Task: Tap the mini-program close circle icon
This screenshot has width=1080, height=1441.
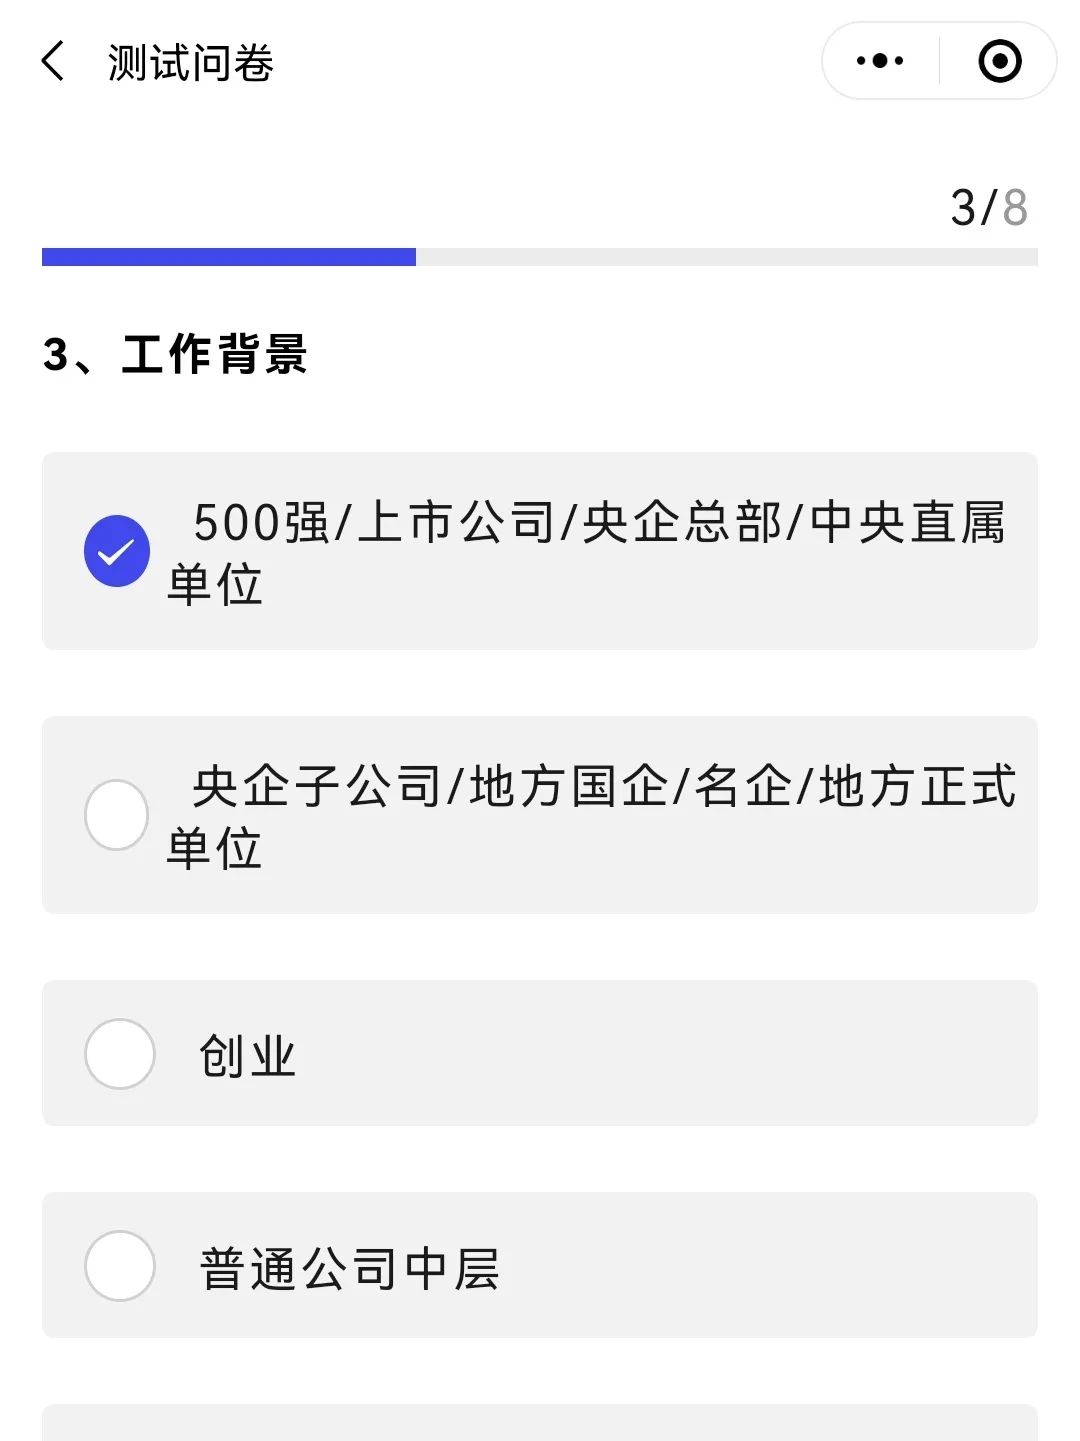Action: [x=999, y=61]
